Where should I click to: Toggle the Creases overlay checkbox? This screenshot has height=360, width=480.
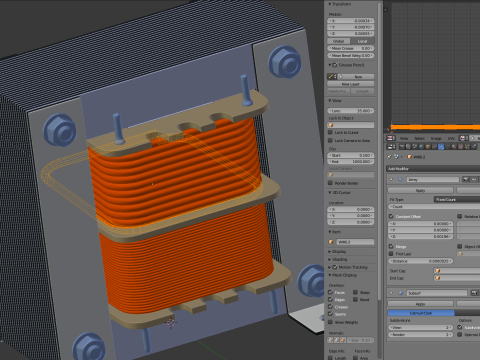pos(330,307)
